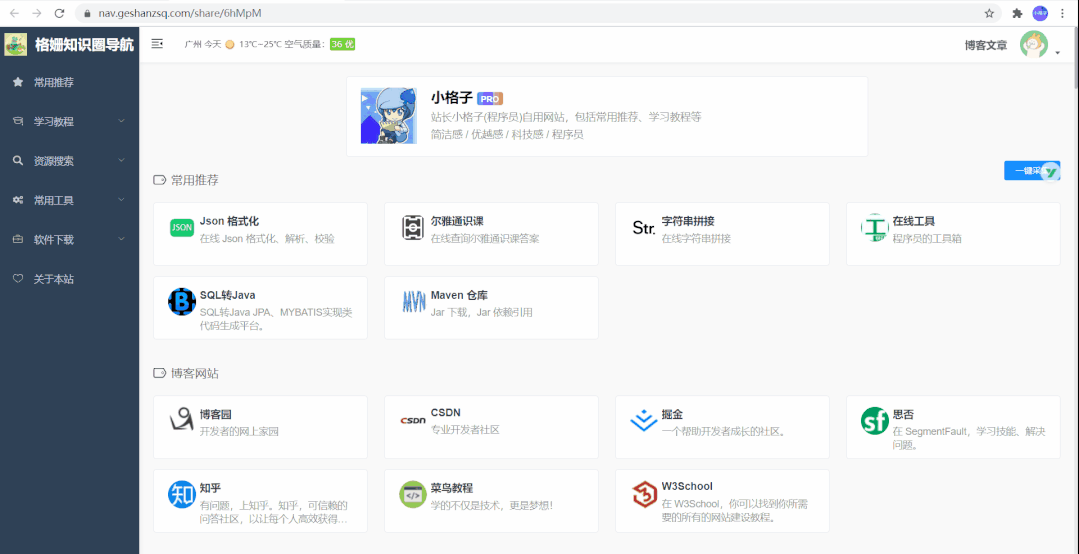Screen dimensions: 1079x554
Task: Click the 思否 green sf icon
Action: point(875,420)
